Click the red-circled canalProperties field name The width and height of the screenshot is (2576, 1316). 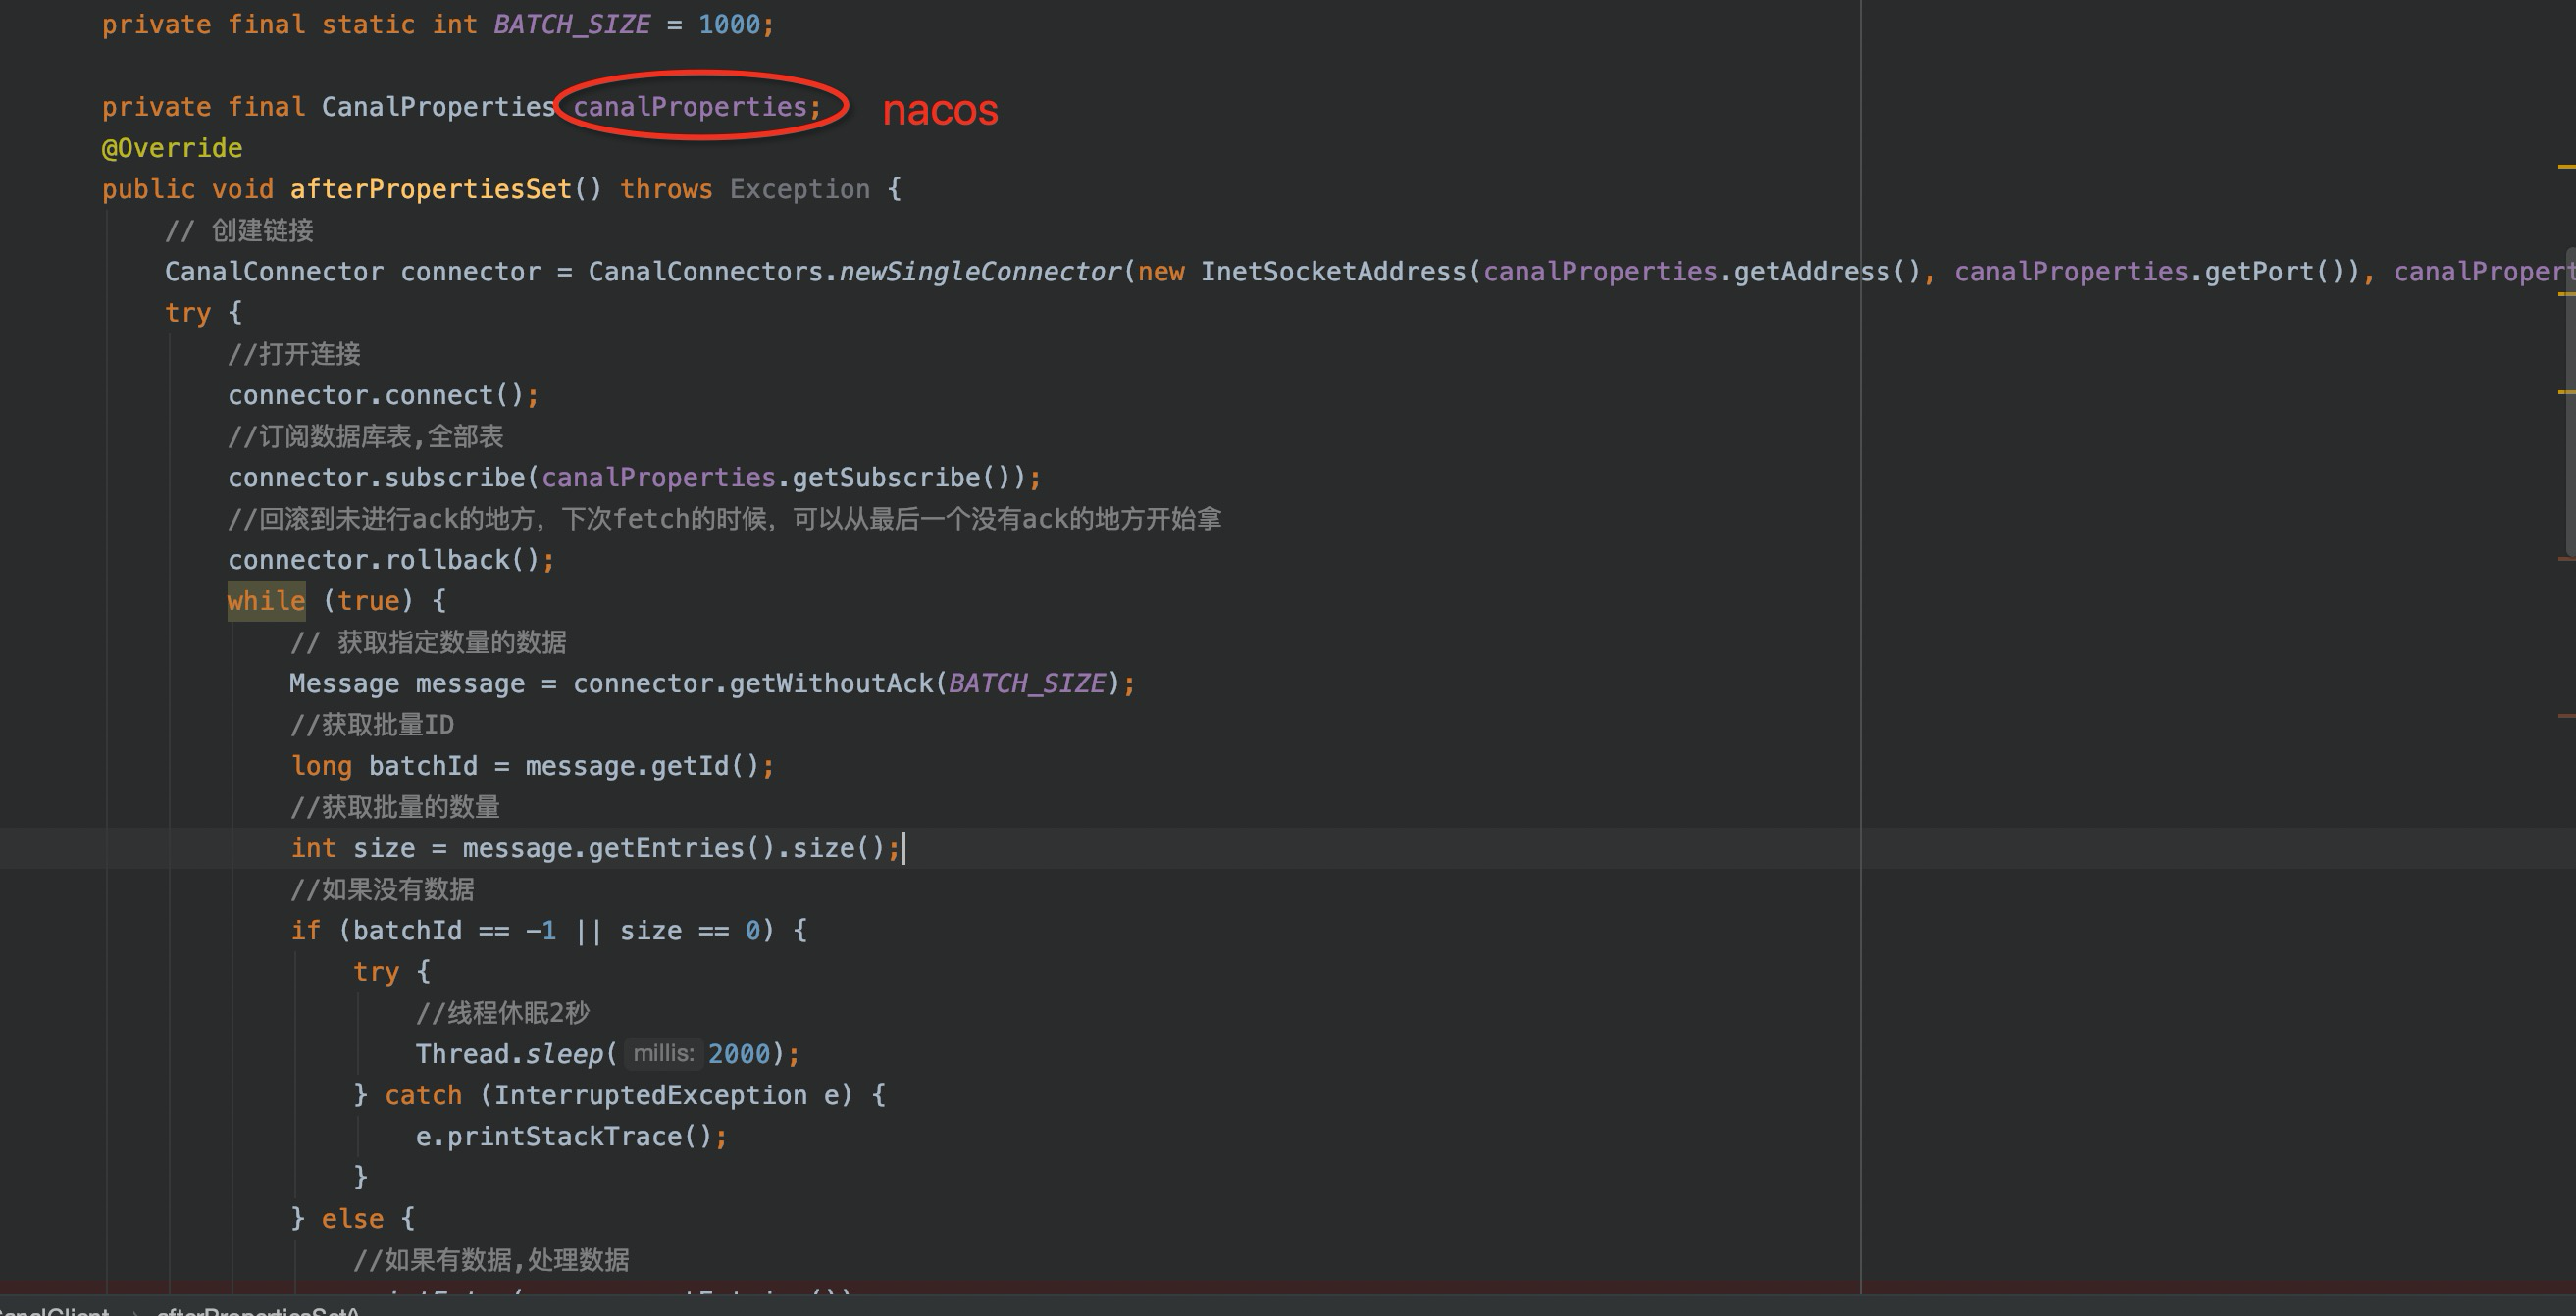[690, 107]
